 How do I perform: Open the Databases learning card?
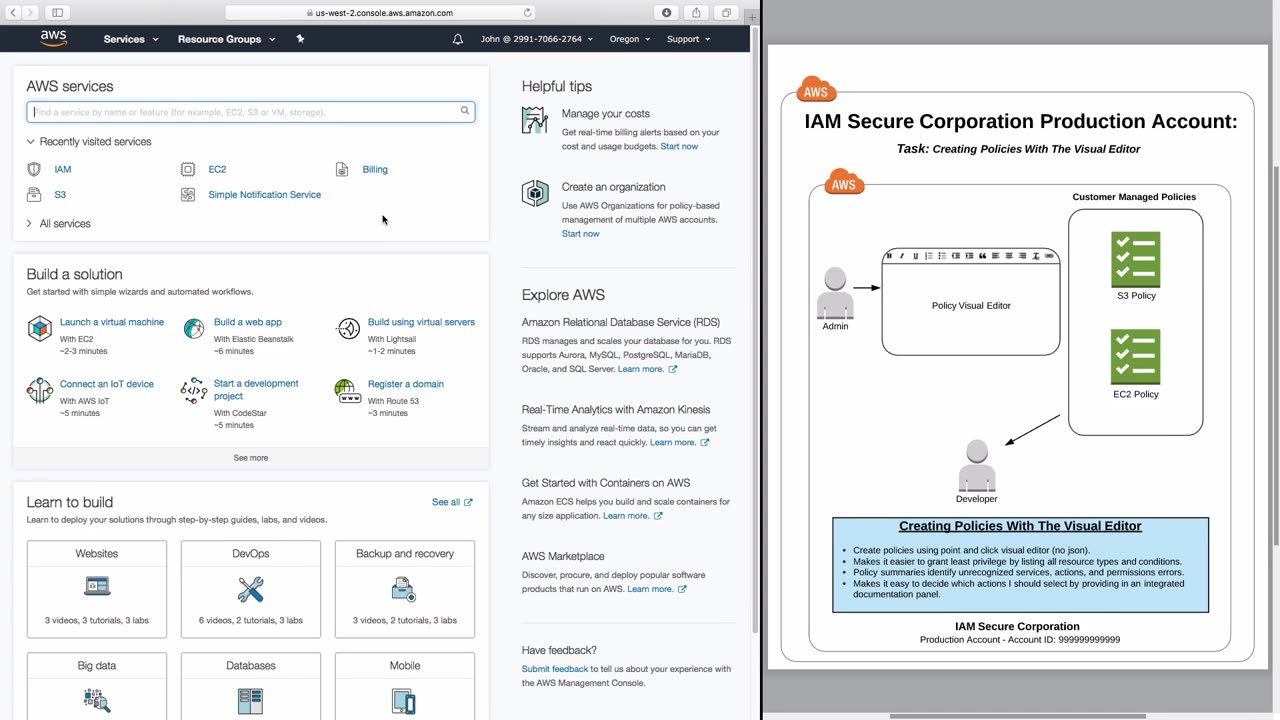click(251, 686)
